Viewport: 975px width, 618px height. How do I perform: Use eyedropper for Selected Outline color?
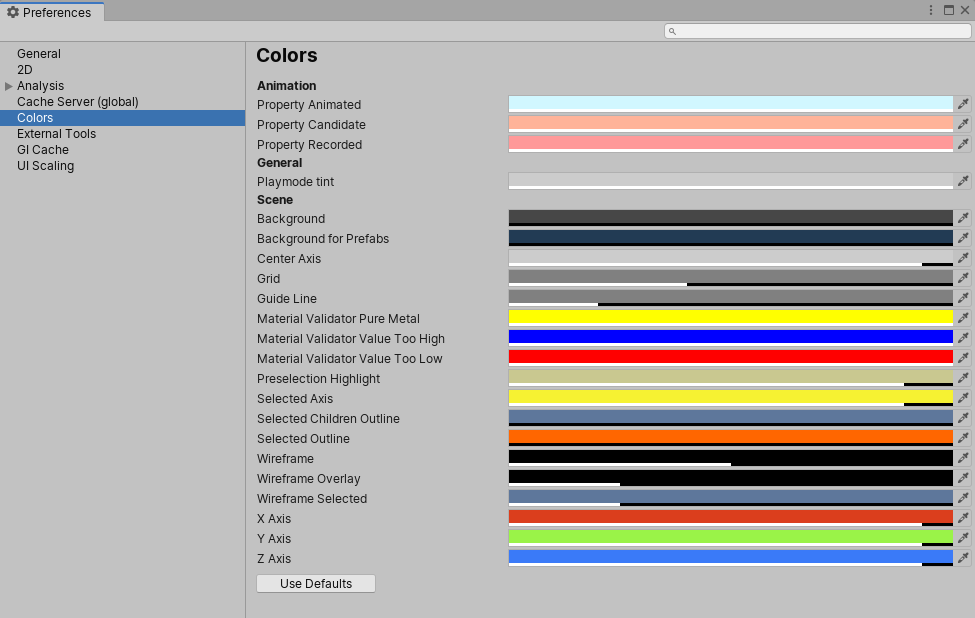tap(963, 438)
